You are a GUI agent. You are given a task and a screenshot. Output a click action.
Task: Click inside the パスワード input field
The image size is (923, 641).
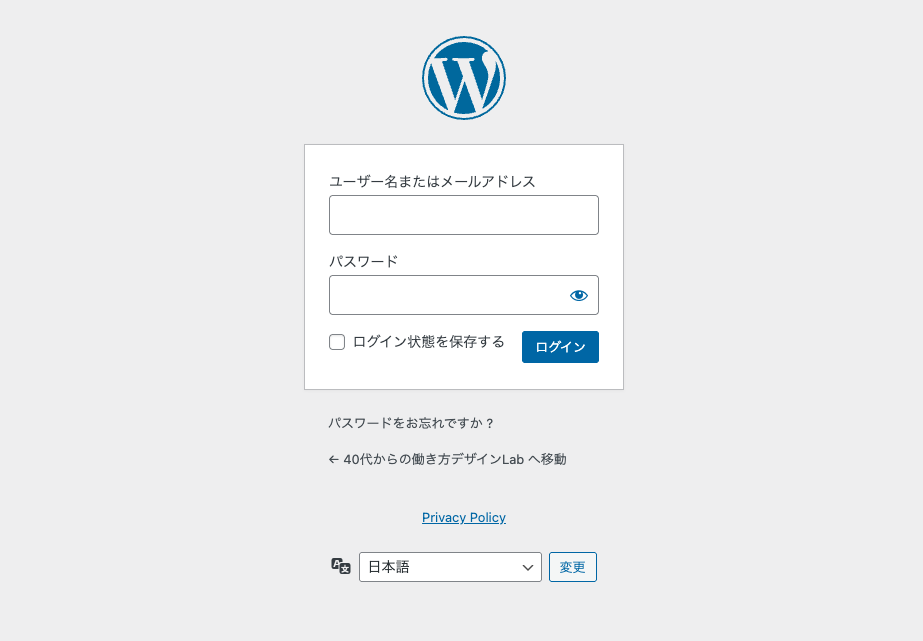[x=450, y=295]
